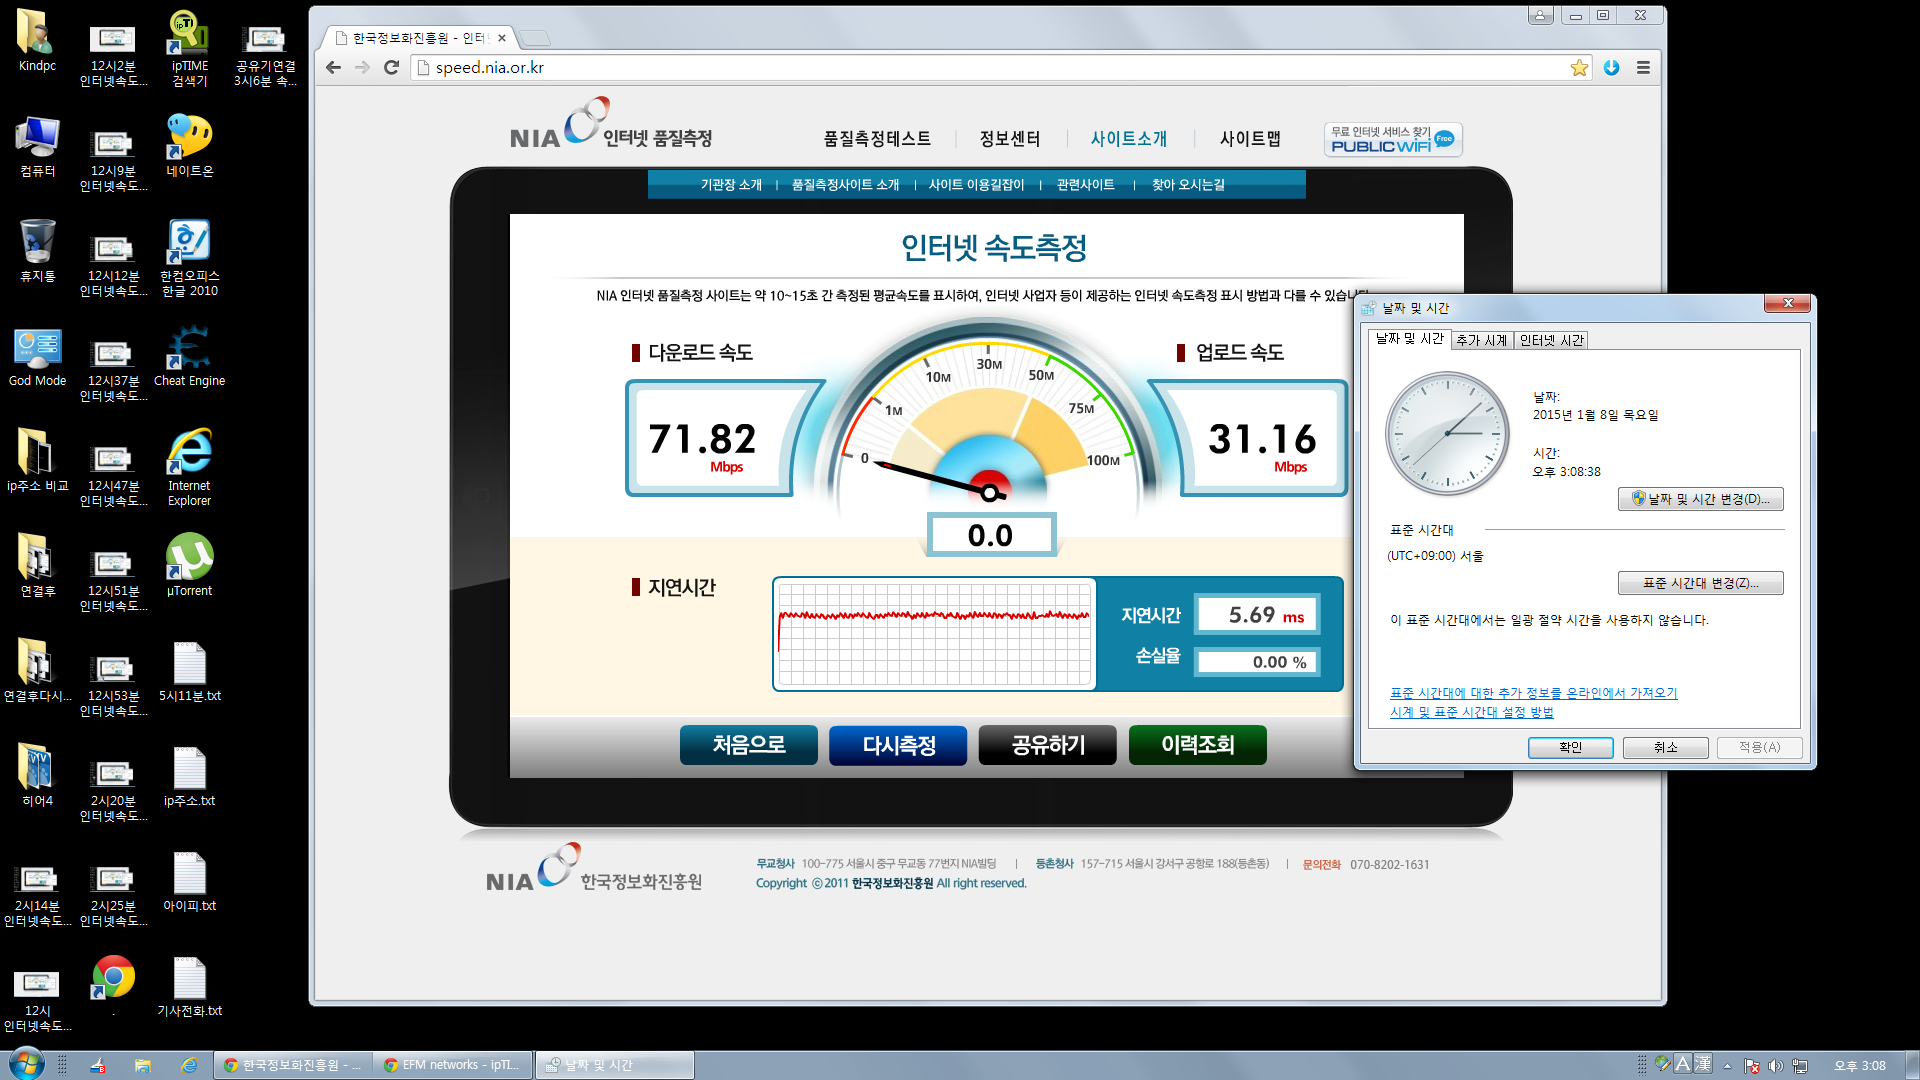Click the volume icon in system tray
Screen dimensions: 1920x1080
[x=1775, y=1066]
